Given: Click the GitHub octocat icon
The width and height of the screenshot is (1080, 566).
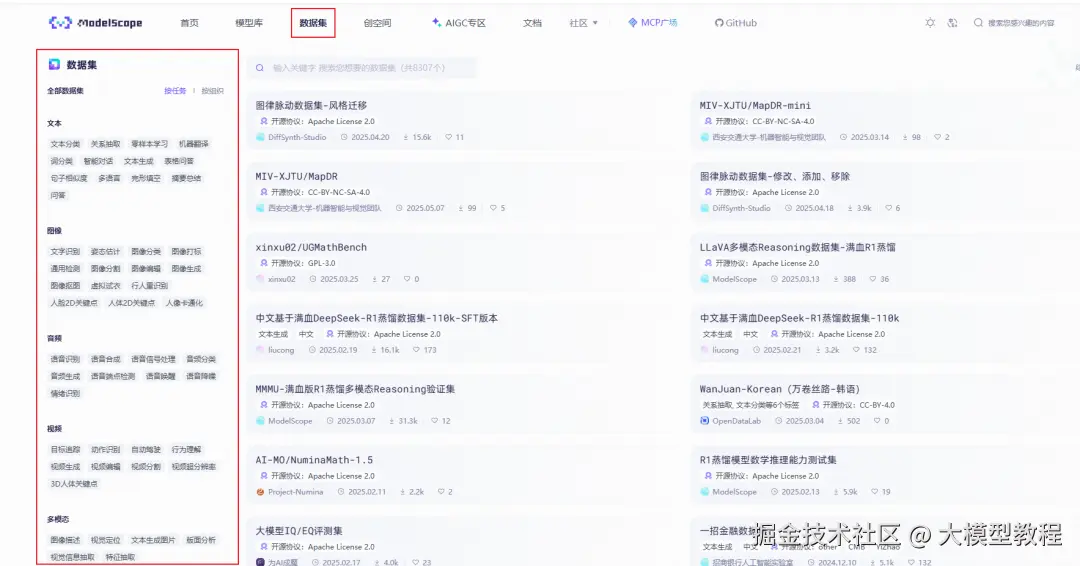Looking at the screenshot, I should pyautogui.click(x=719, y=23).
